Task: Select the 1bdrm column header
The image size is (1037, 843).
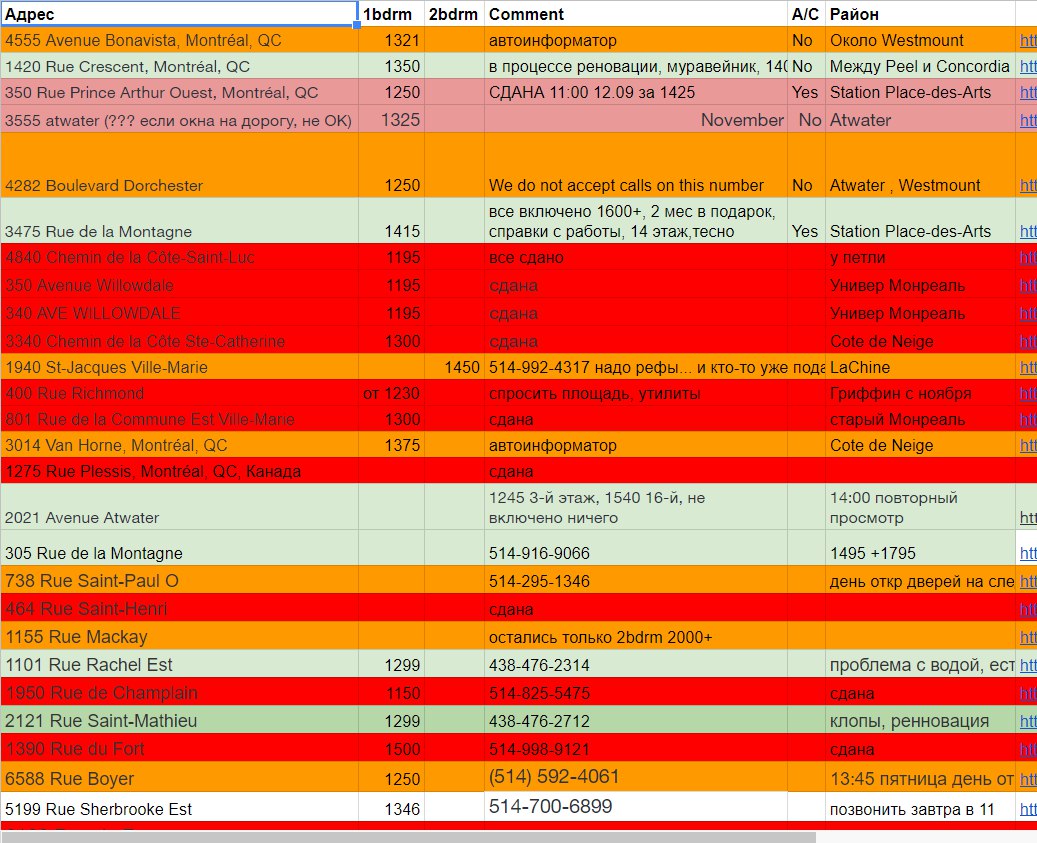Action: click(392, 14)
